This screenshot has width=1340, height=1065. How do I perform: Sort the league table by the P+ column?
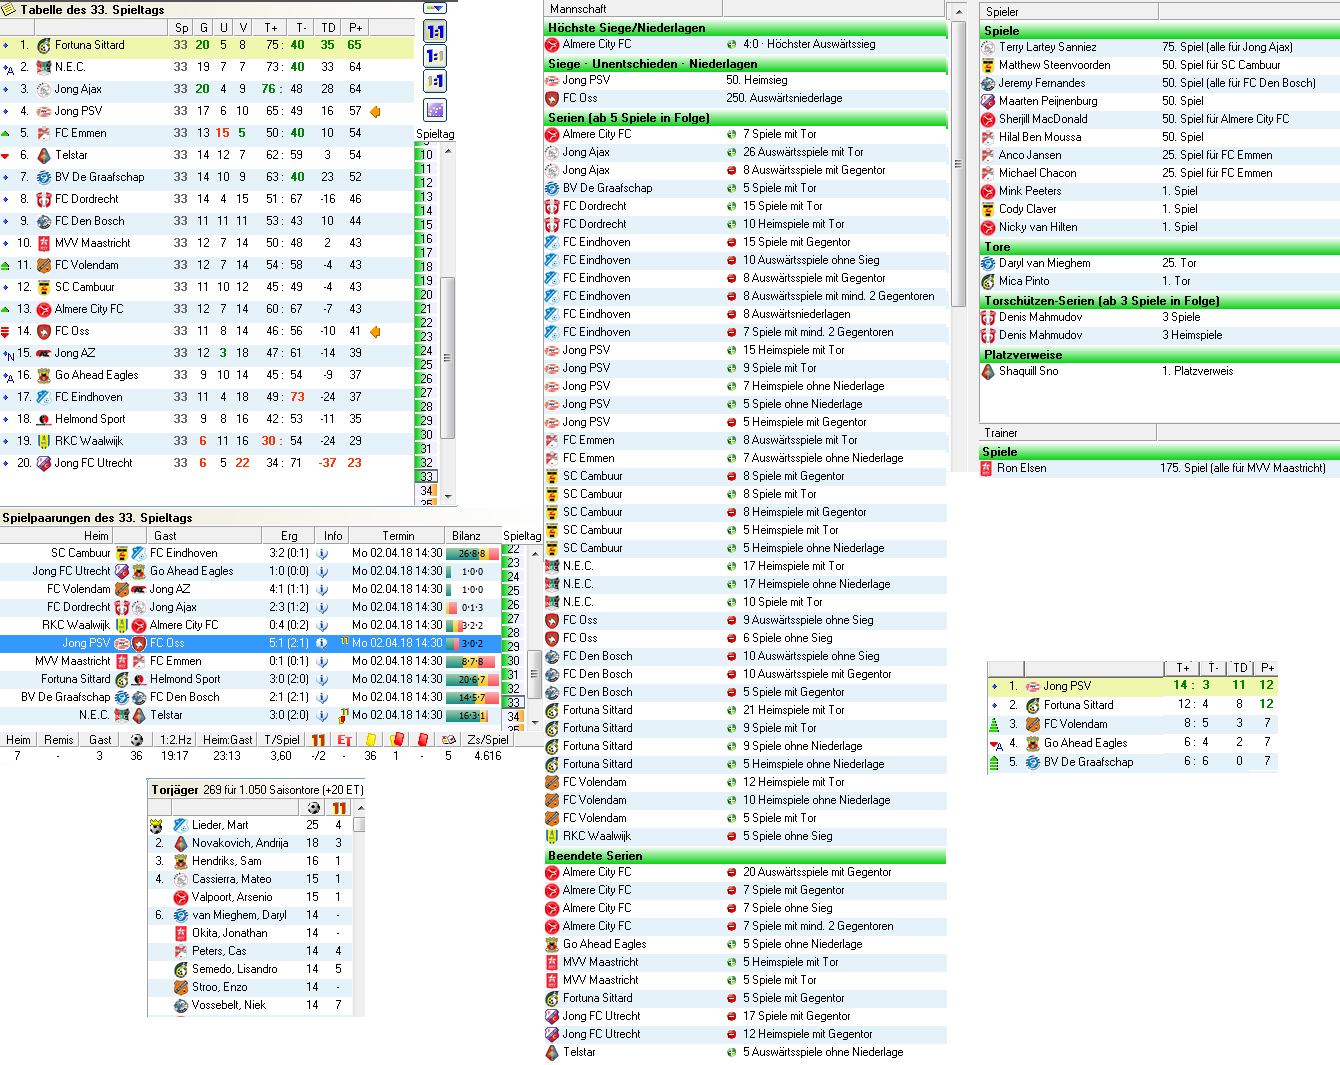tap(355, 28)
